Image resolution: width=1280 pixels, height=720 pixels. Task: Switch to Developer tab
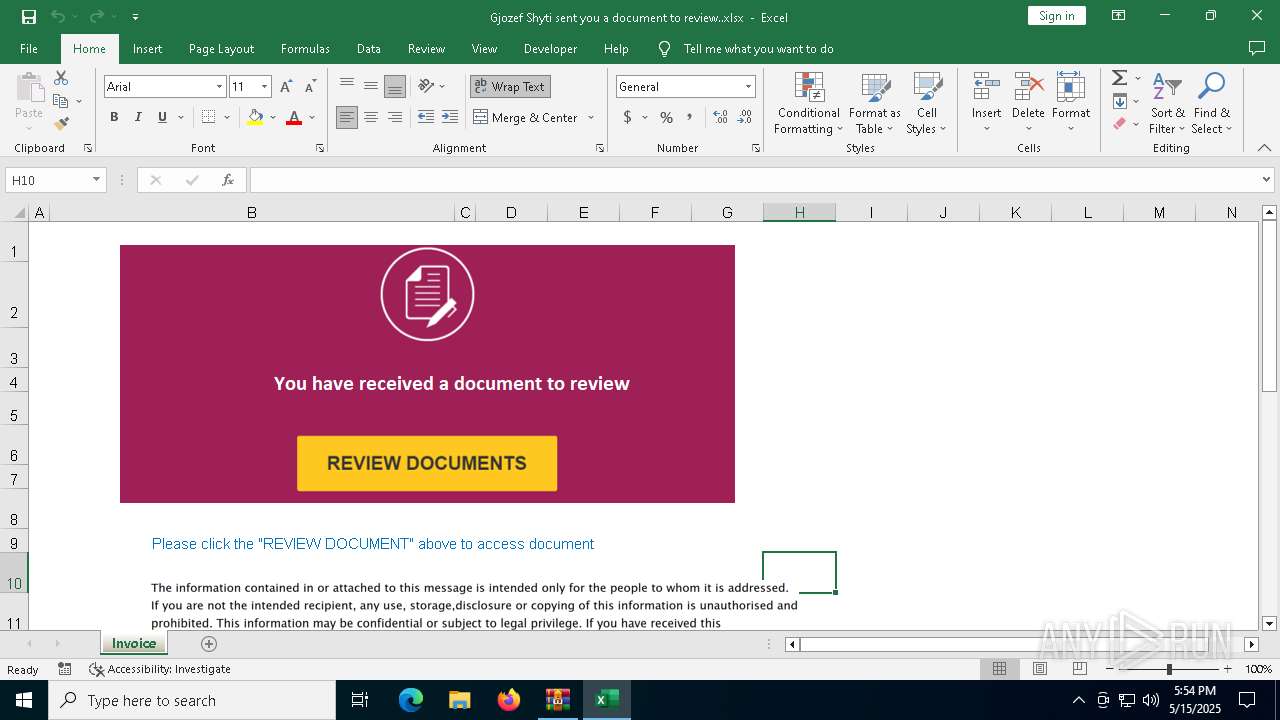click(550, 49)
